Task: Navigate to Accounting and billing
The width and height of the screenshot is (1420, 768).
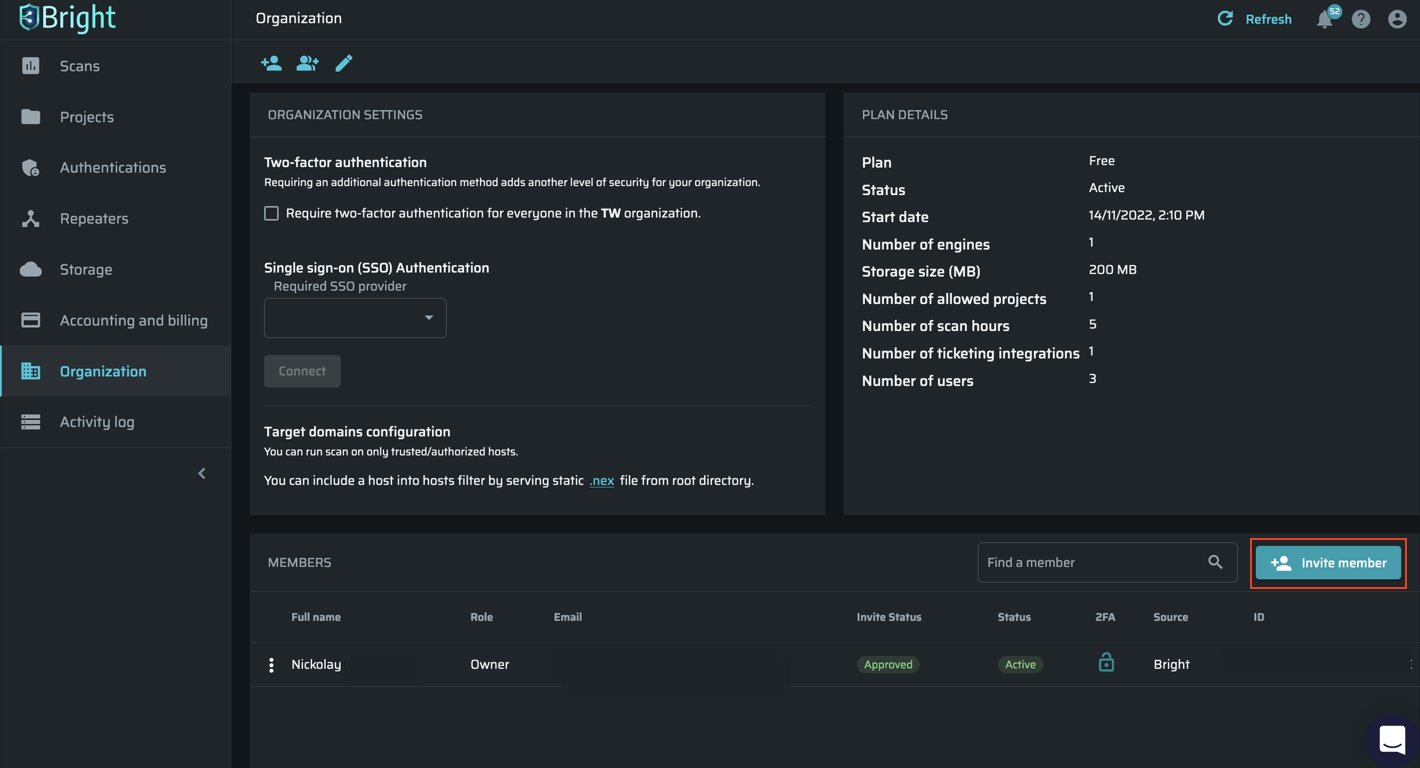Action: tap(133, 320)
